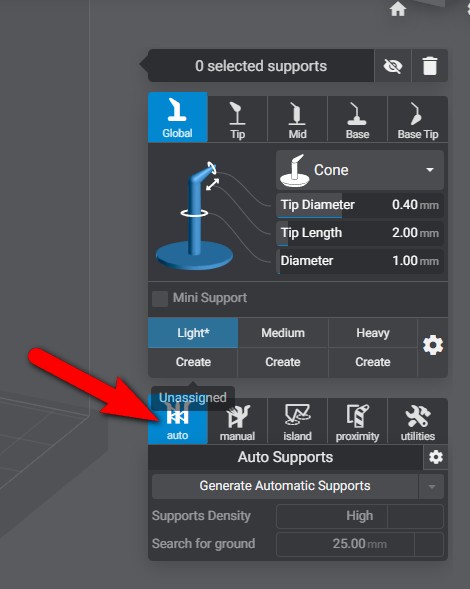Select the Mid support section tab
The image size is (470, 589).
point(297,119)
